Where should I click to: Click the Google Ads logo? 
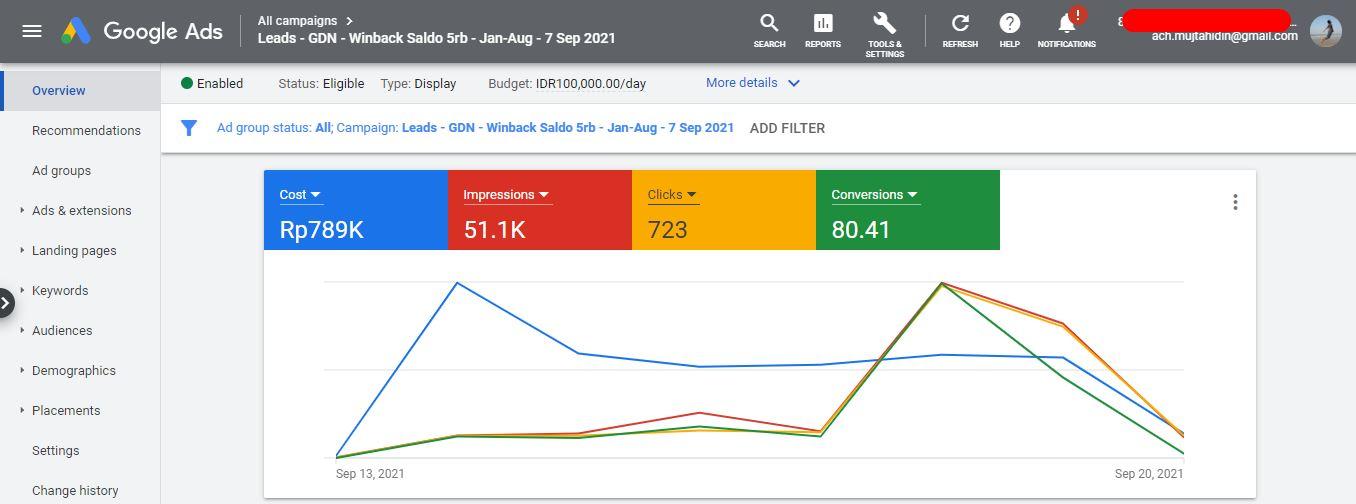tap(142, 31)
